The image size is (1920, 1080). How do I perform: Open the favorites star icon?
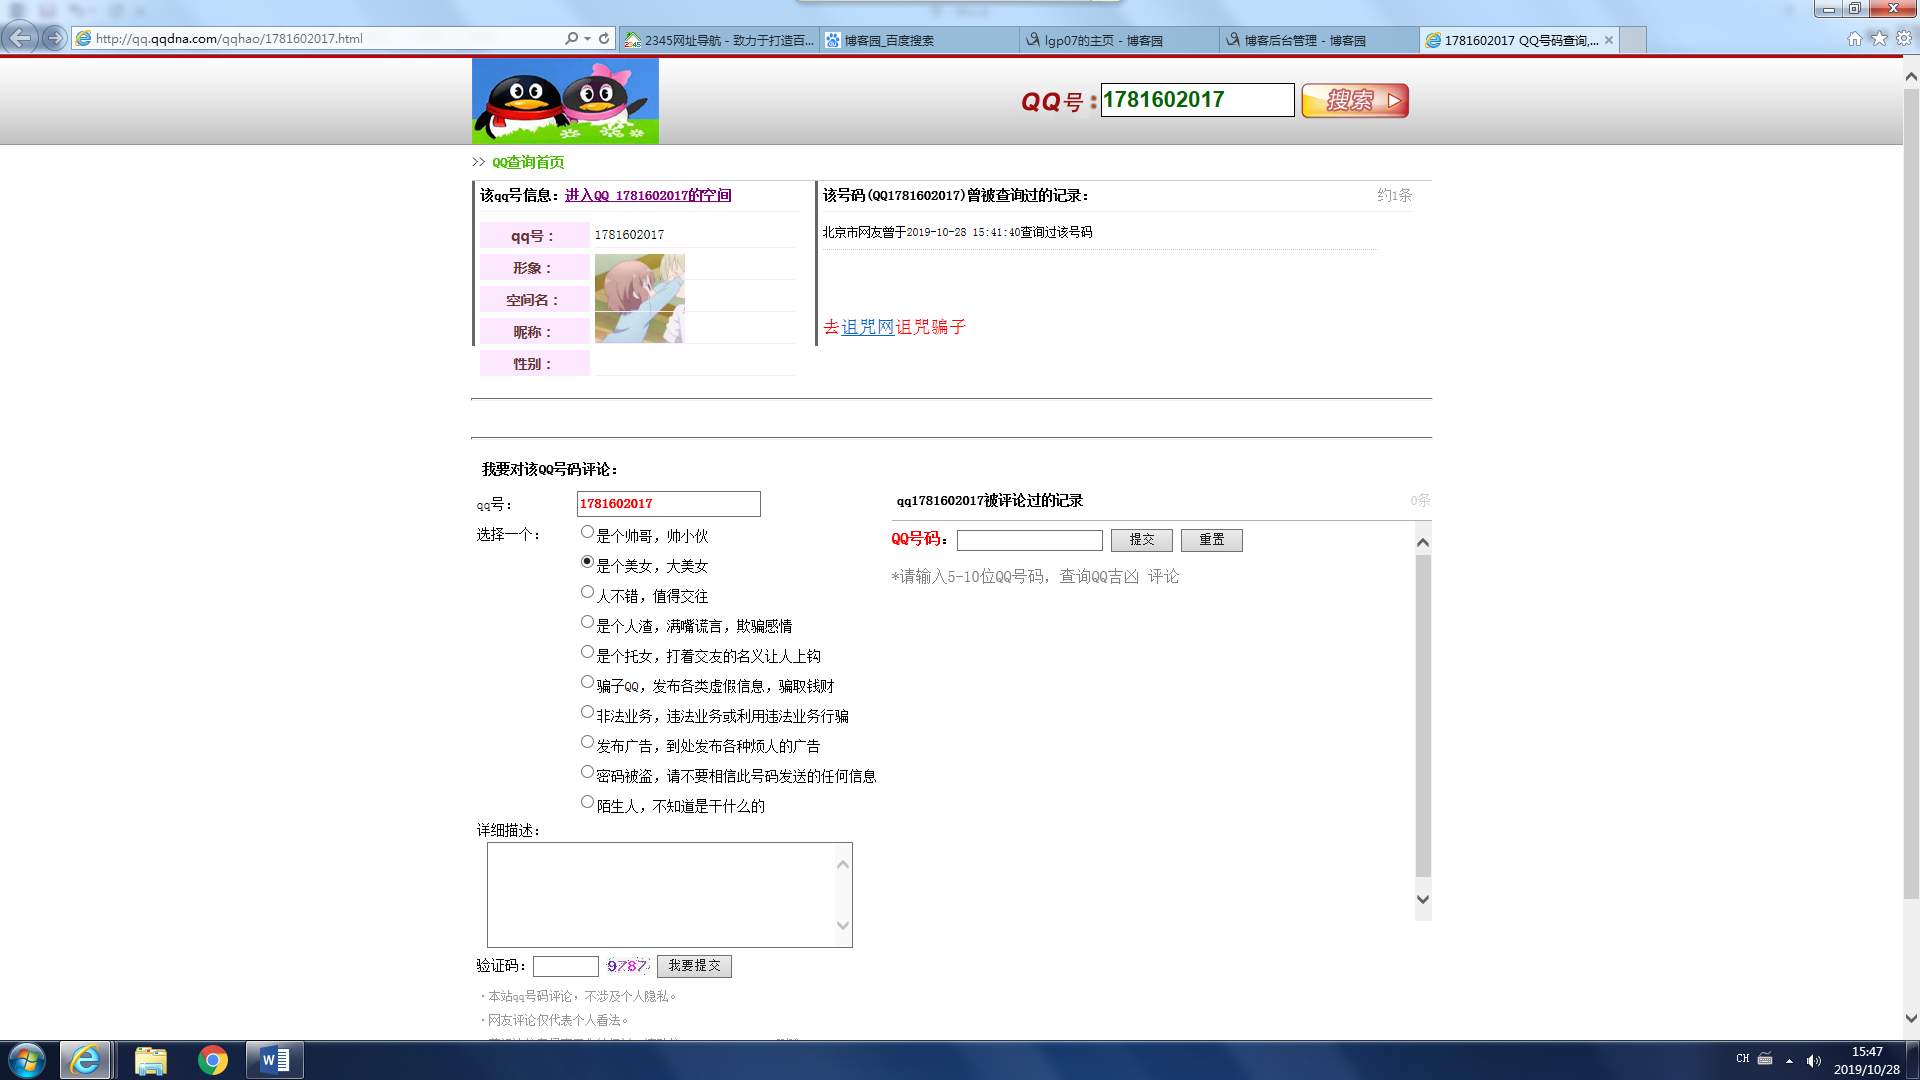[x=1879, y=38]
